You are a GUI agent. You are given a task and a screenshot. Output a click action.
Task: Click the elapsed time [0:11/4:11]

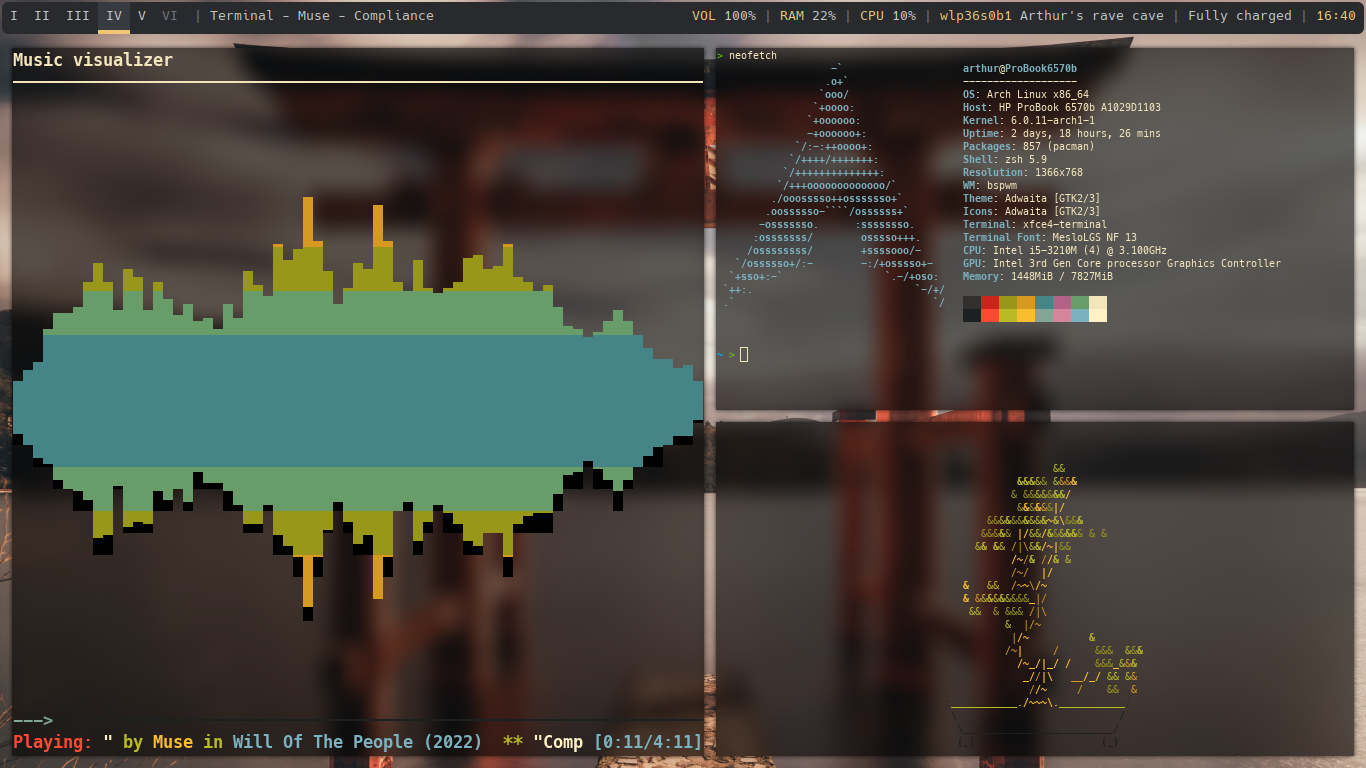(x=648, y=742)
